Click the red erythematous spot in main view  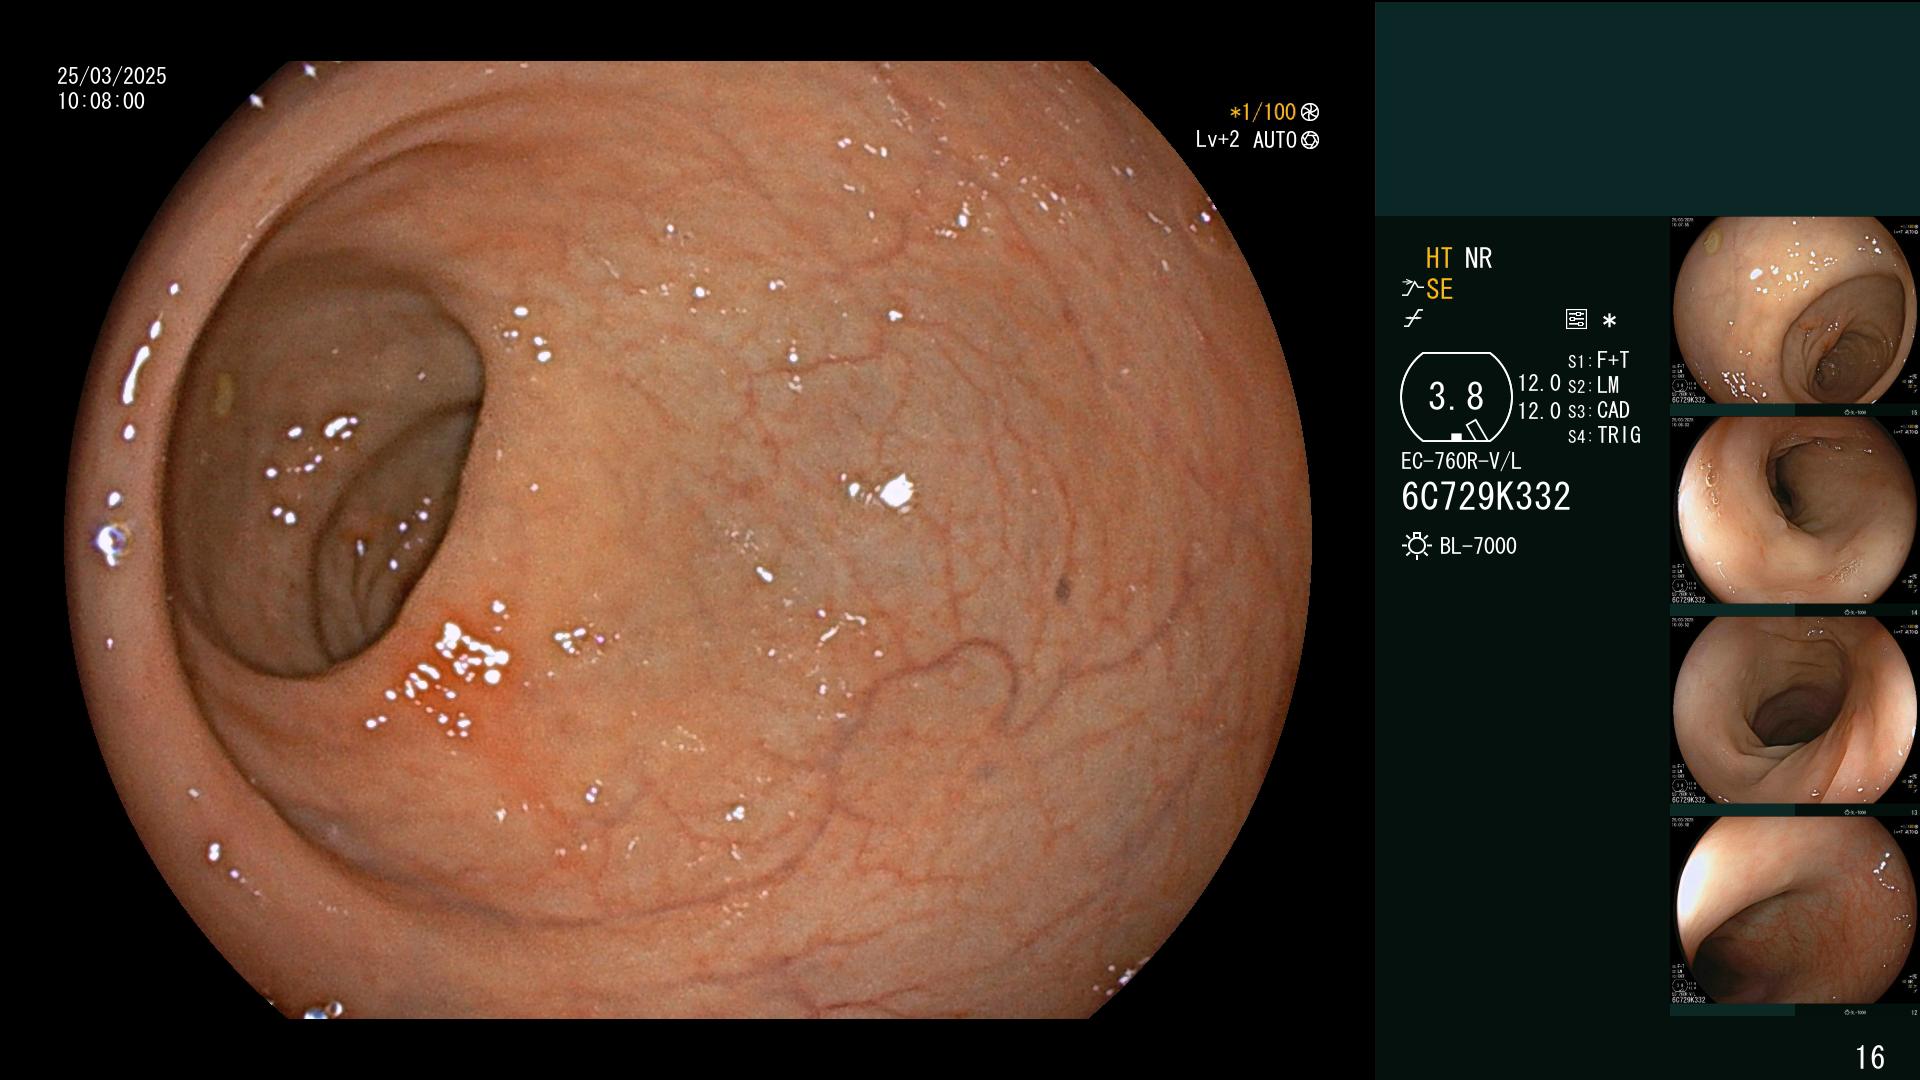coord(455,672)
